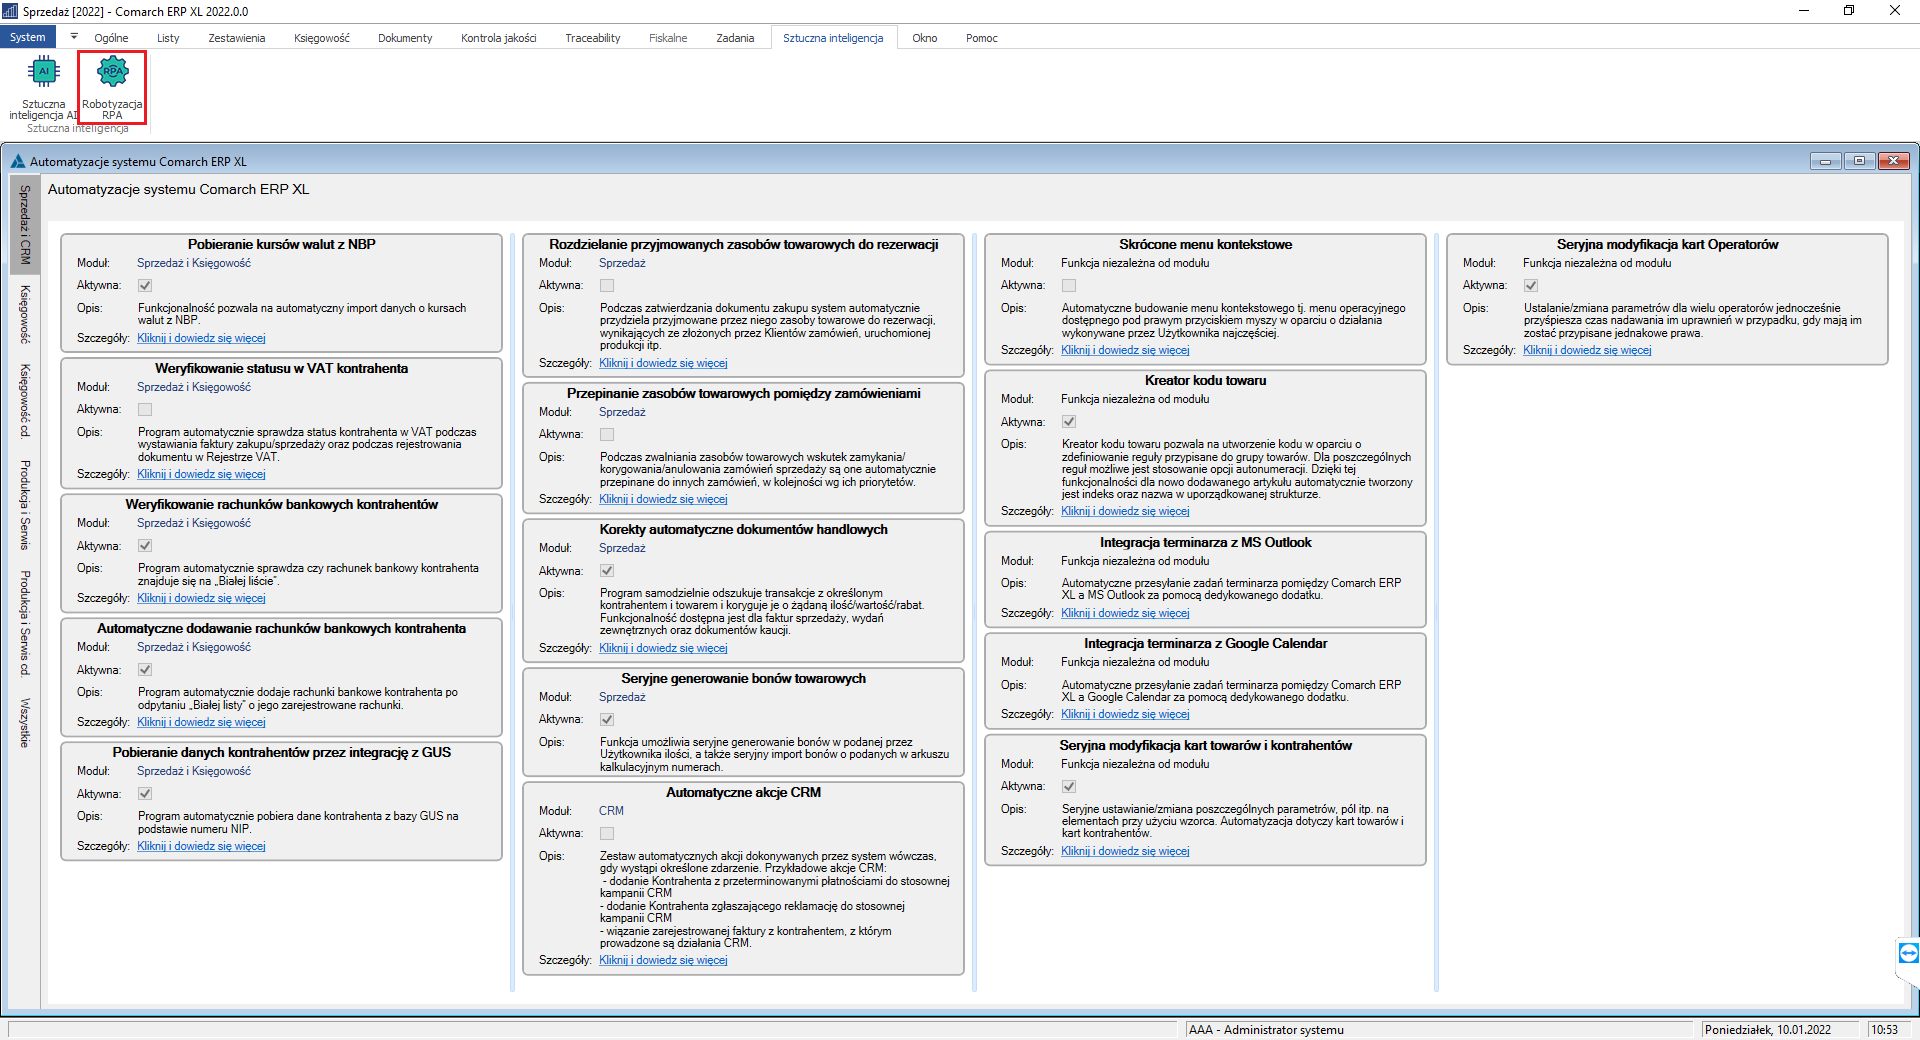The width and height of the screenshot is (1920, 1040).
Task: Select the Sztuczna inteligencja ribbon tab
Action: click(x=833, y=38)
